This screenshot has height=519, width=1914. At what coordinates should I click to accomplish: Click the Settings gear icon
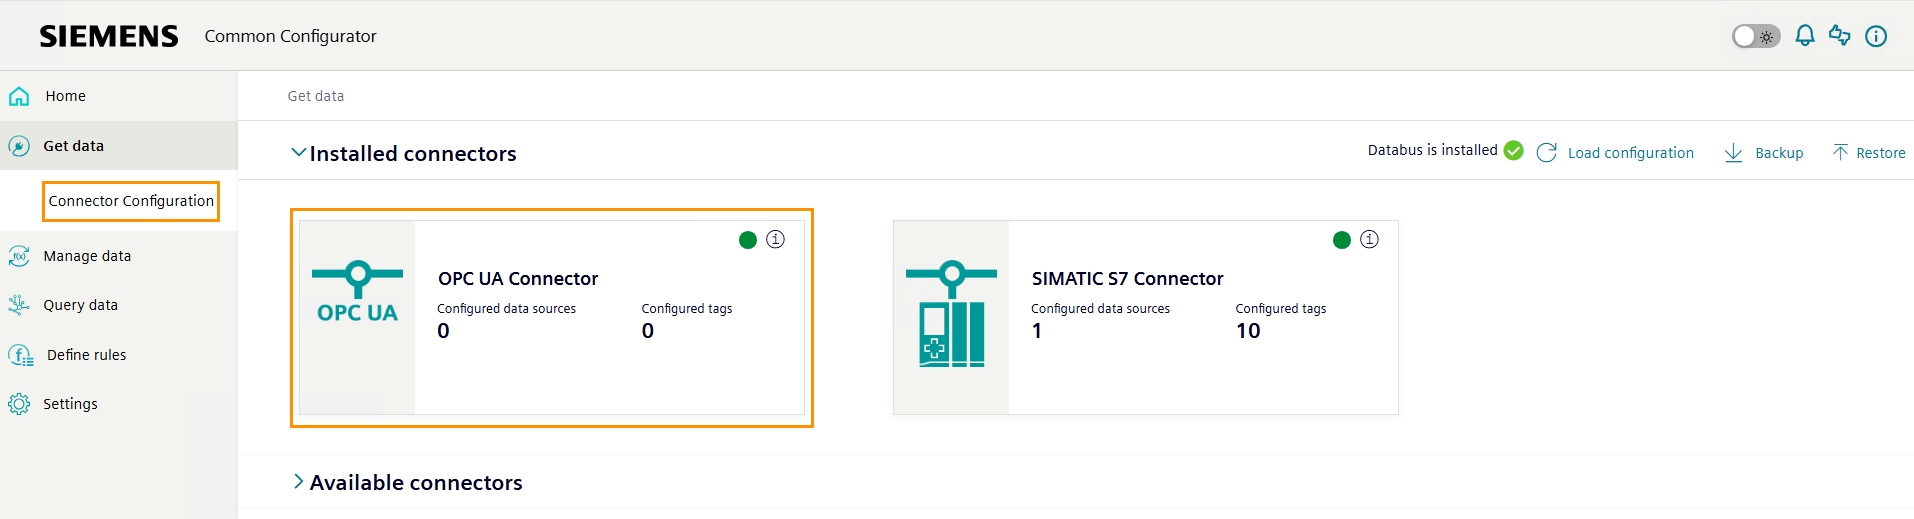coord(19,404)
